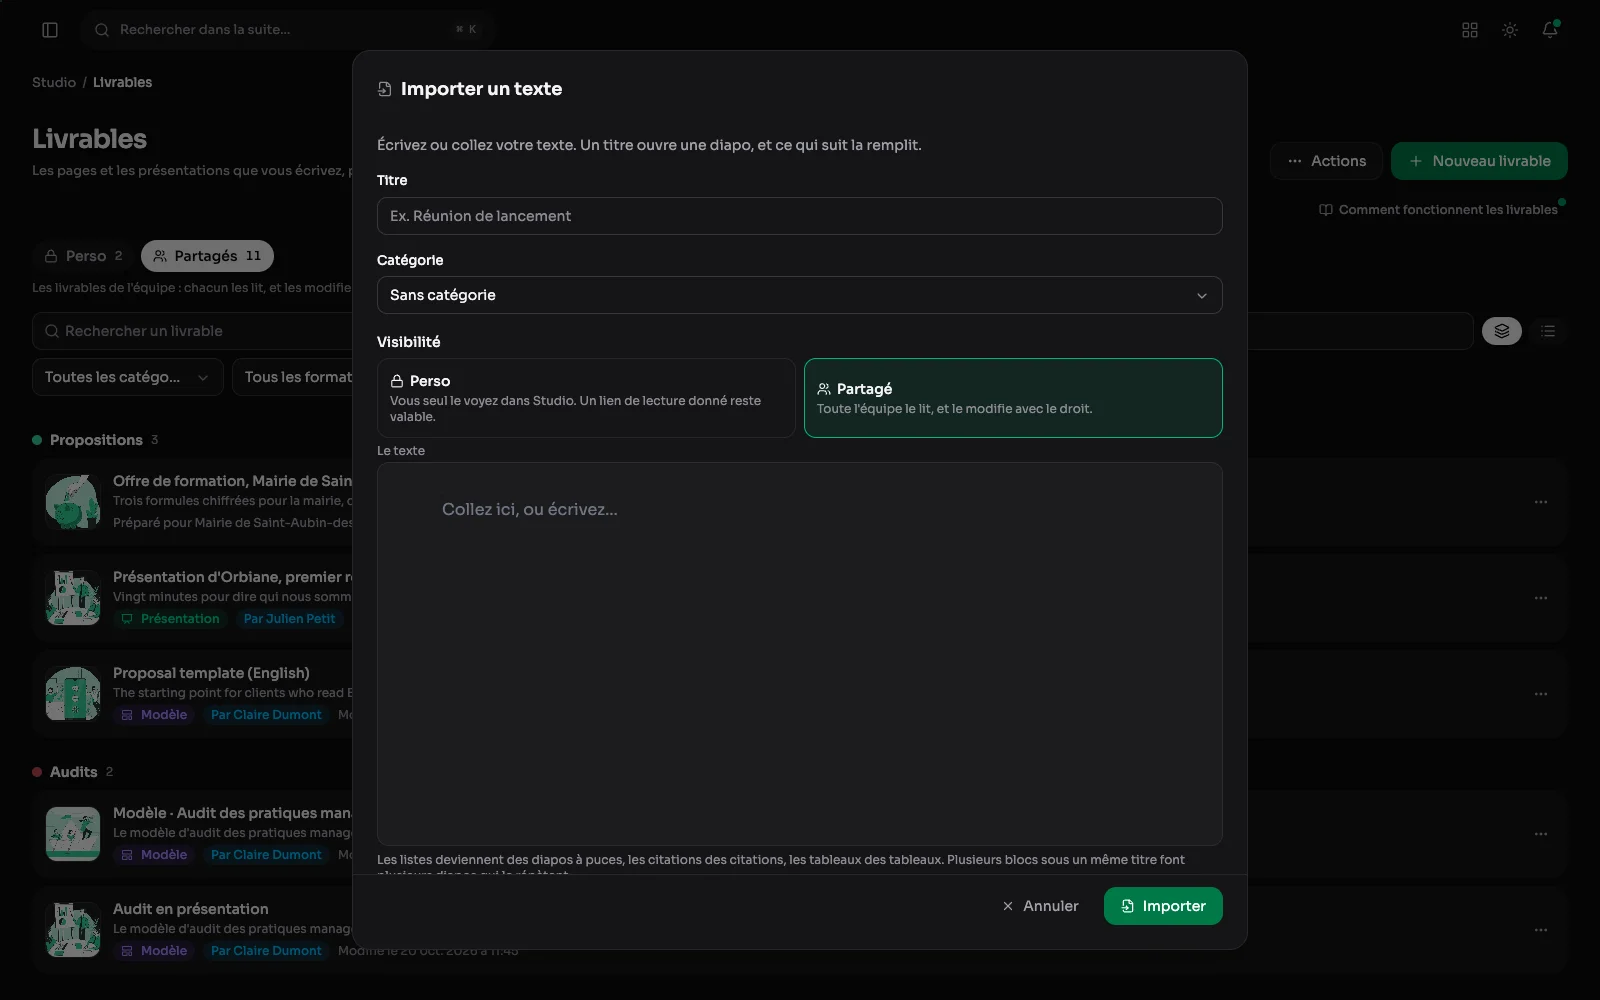Open more options for Proposal template row
1600x1000 pixels.
(1541, 694)
